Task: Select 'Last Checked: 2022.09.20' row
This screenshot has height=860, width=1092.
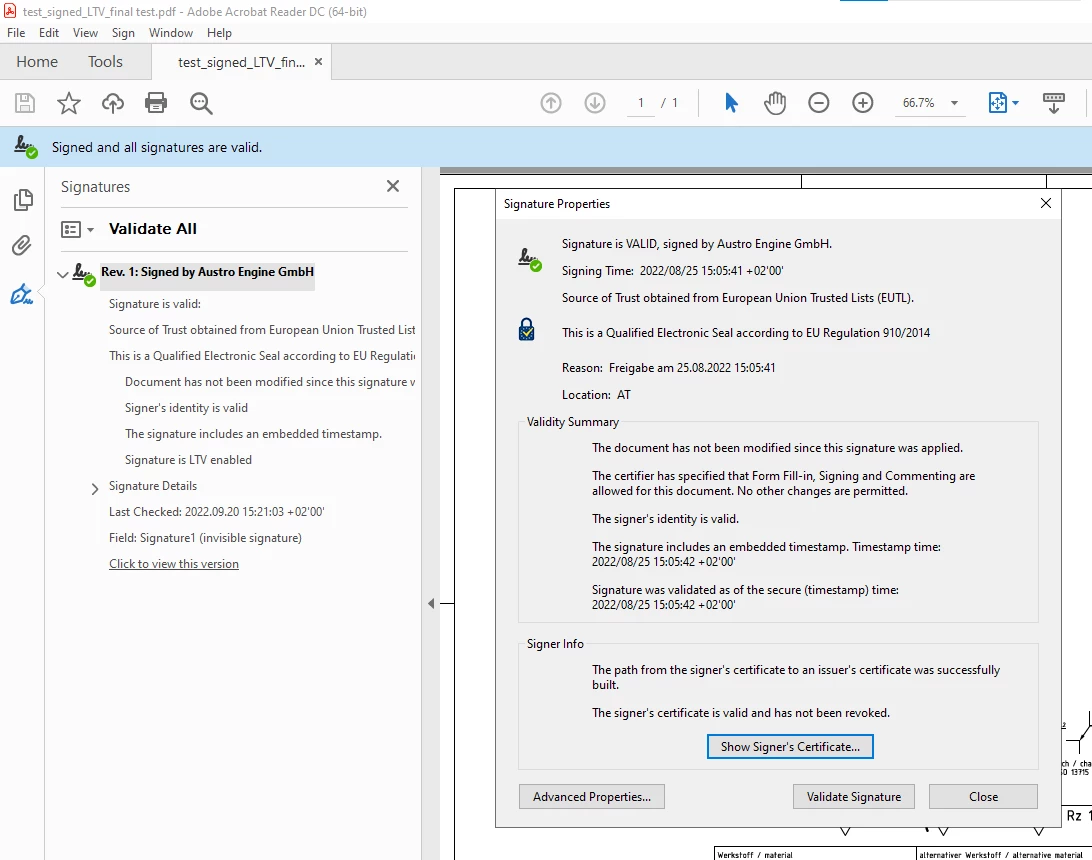Action: click(x=216, y=512)
